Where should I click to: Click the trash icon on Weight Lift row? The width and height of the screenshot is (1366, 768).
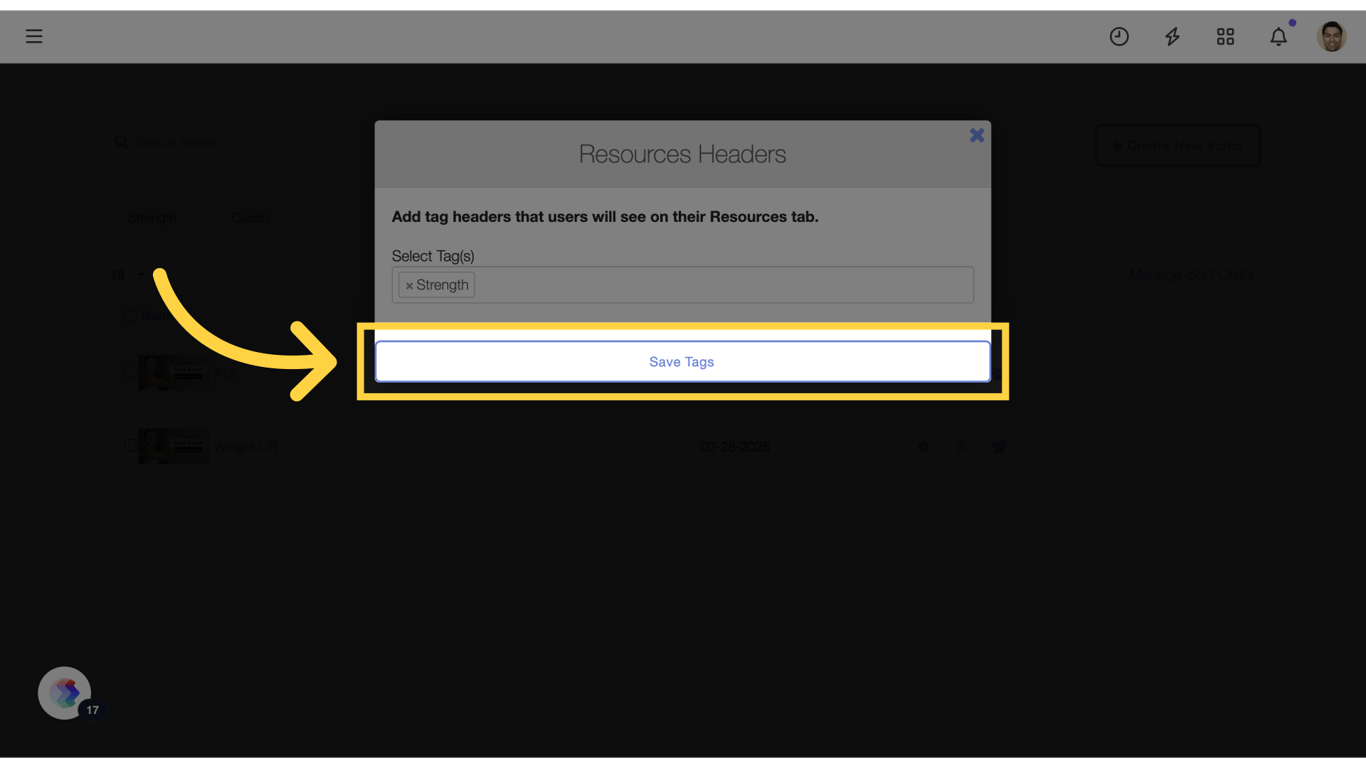click(961, 447)
